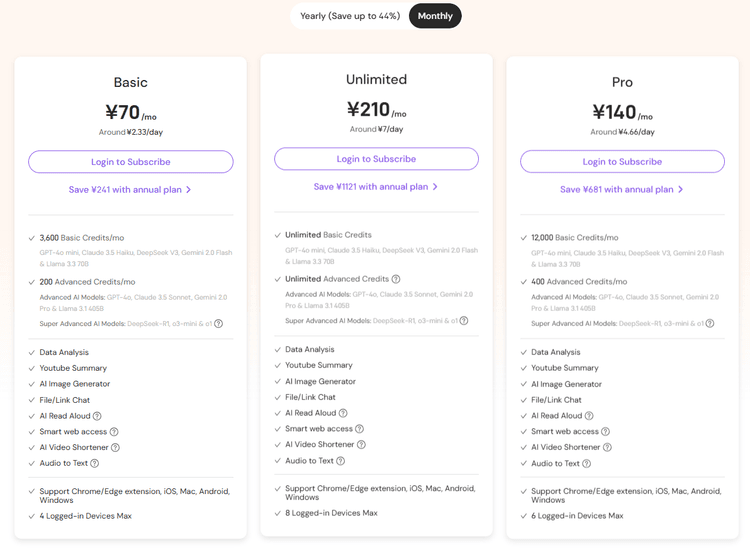Click AI Read Aloud help icon in Pro
Screen dimensions: 750x552
tap(589, 416)
